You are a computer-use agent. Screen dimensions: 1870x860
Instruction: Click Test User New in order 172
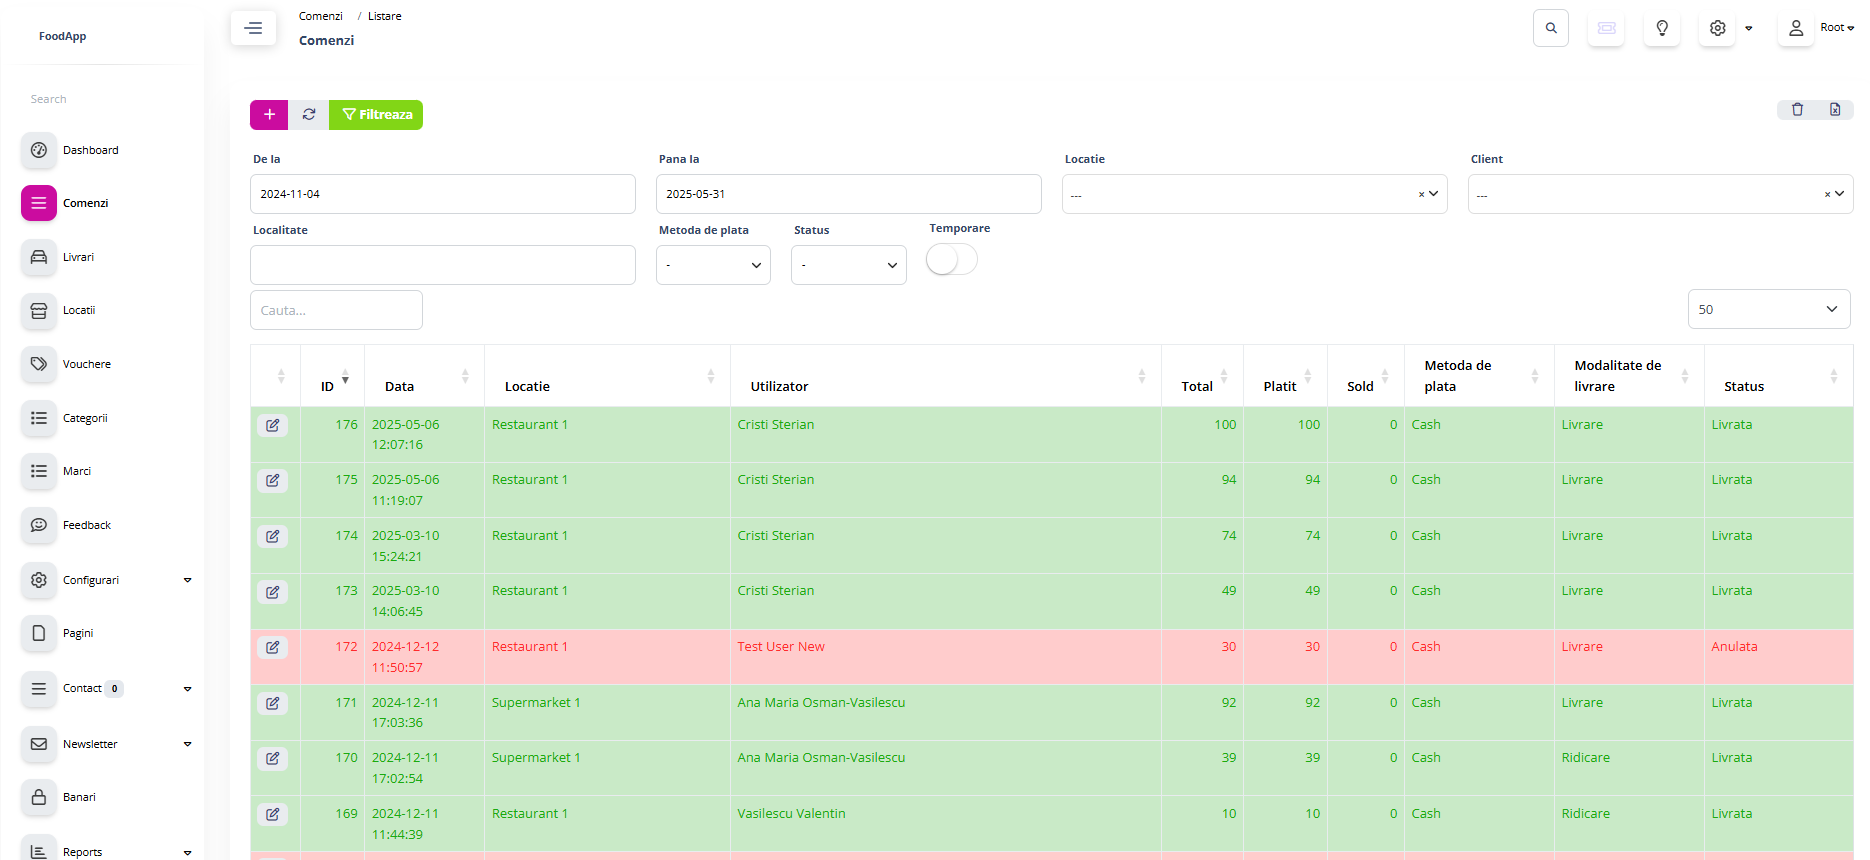coord(781,647)
